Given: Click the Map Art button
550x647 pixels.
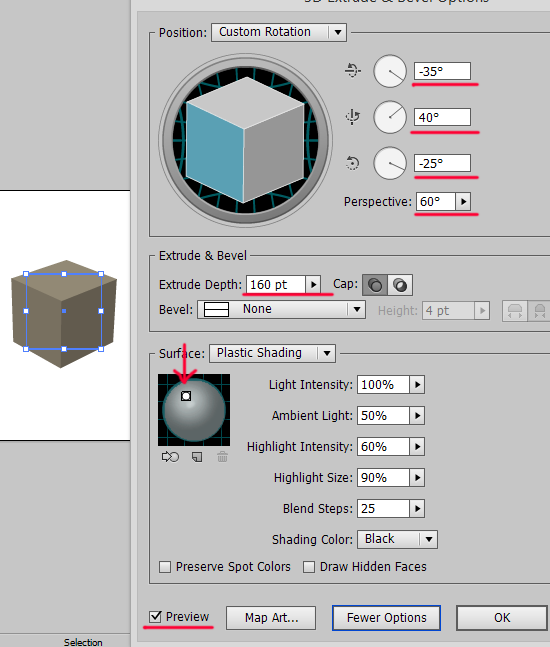Looking at the screenshot, I should [x=271, y=618].
